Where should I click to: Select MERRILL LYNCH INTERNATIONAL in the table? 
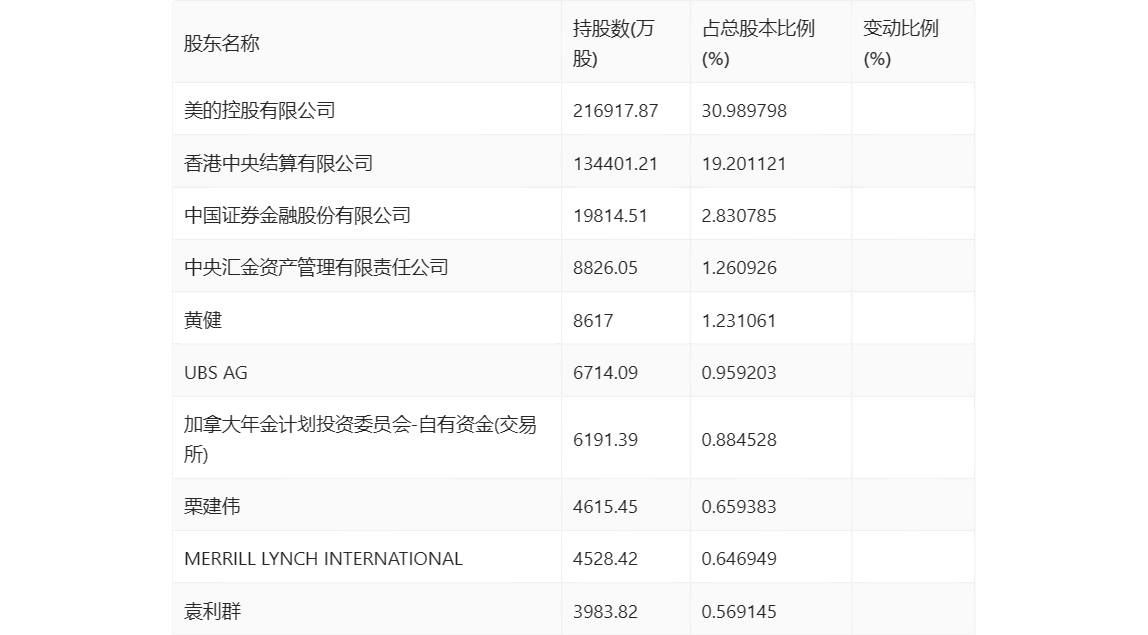(x=323, y=559)
